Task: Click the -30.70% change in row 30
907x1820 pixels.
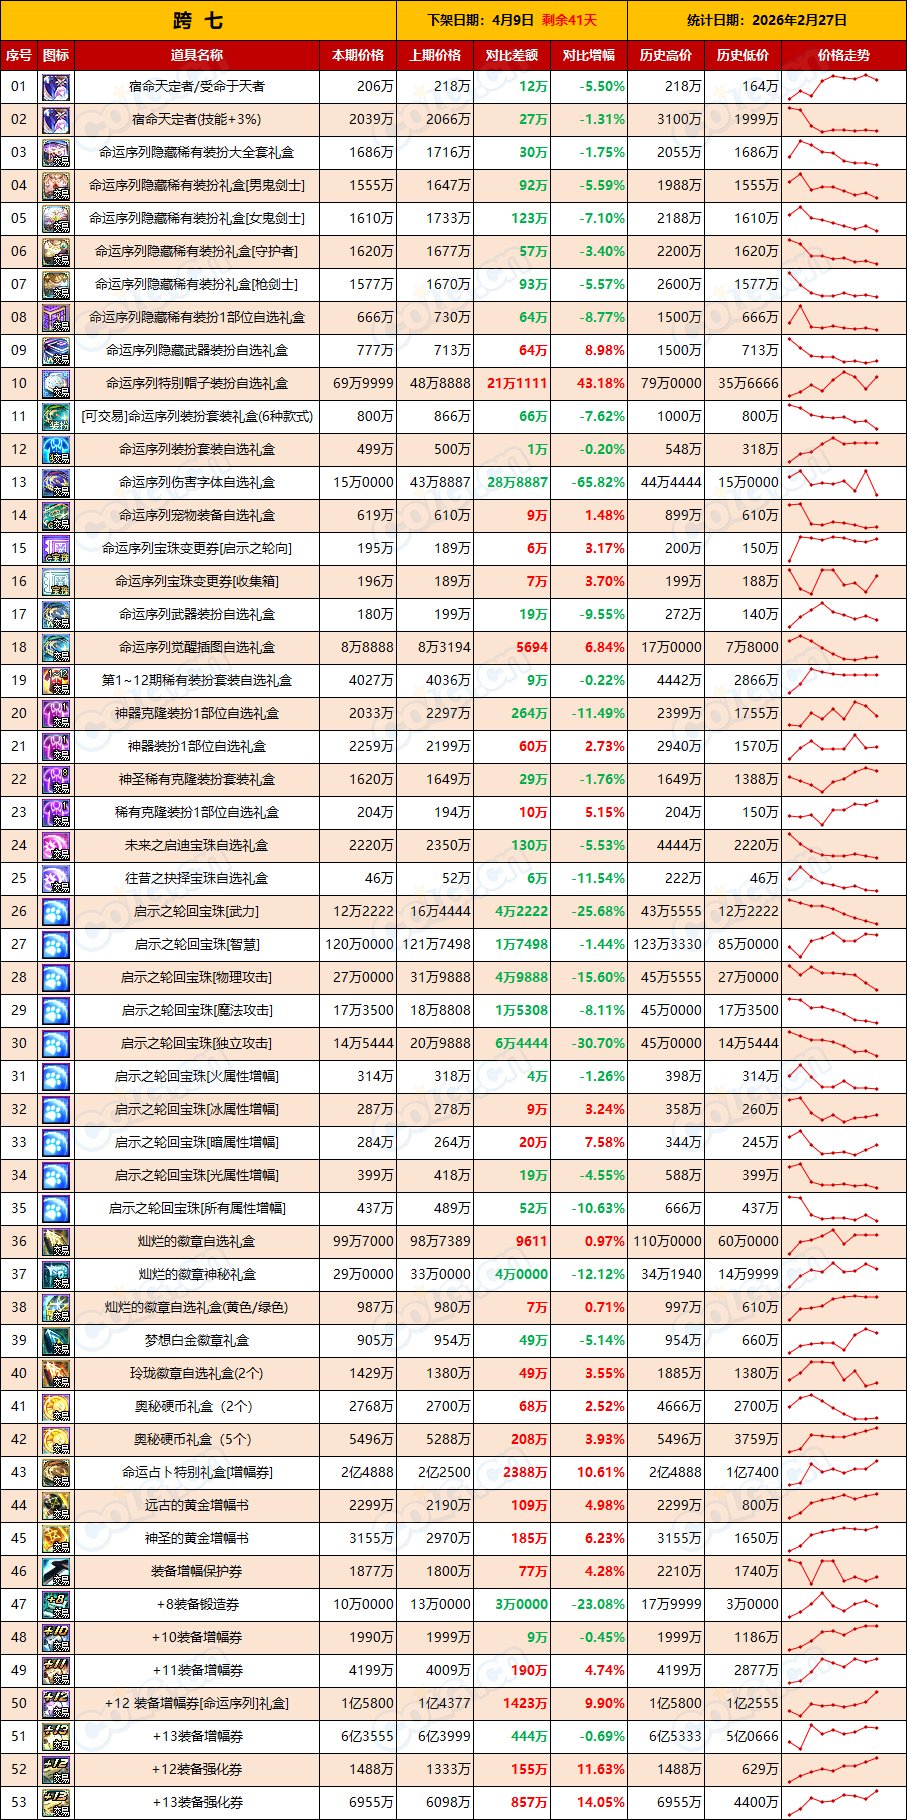Action: (x=598, y=1044)
